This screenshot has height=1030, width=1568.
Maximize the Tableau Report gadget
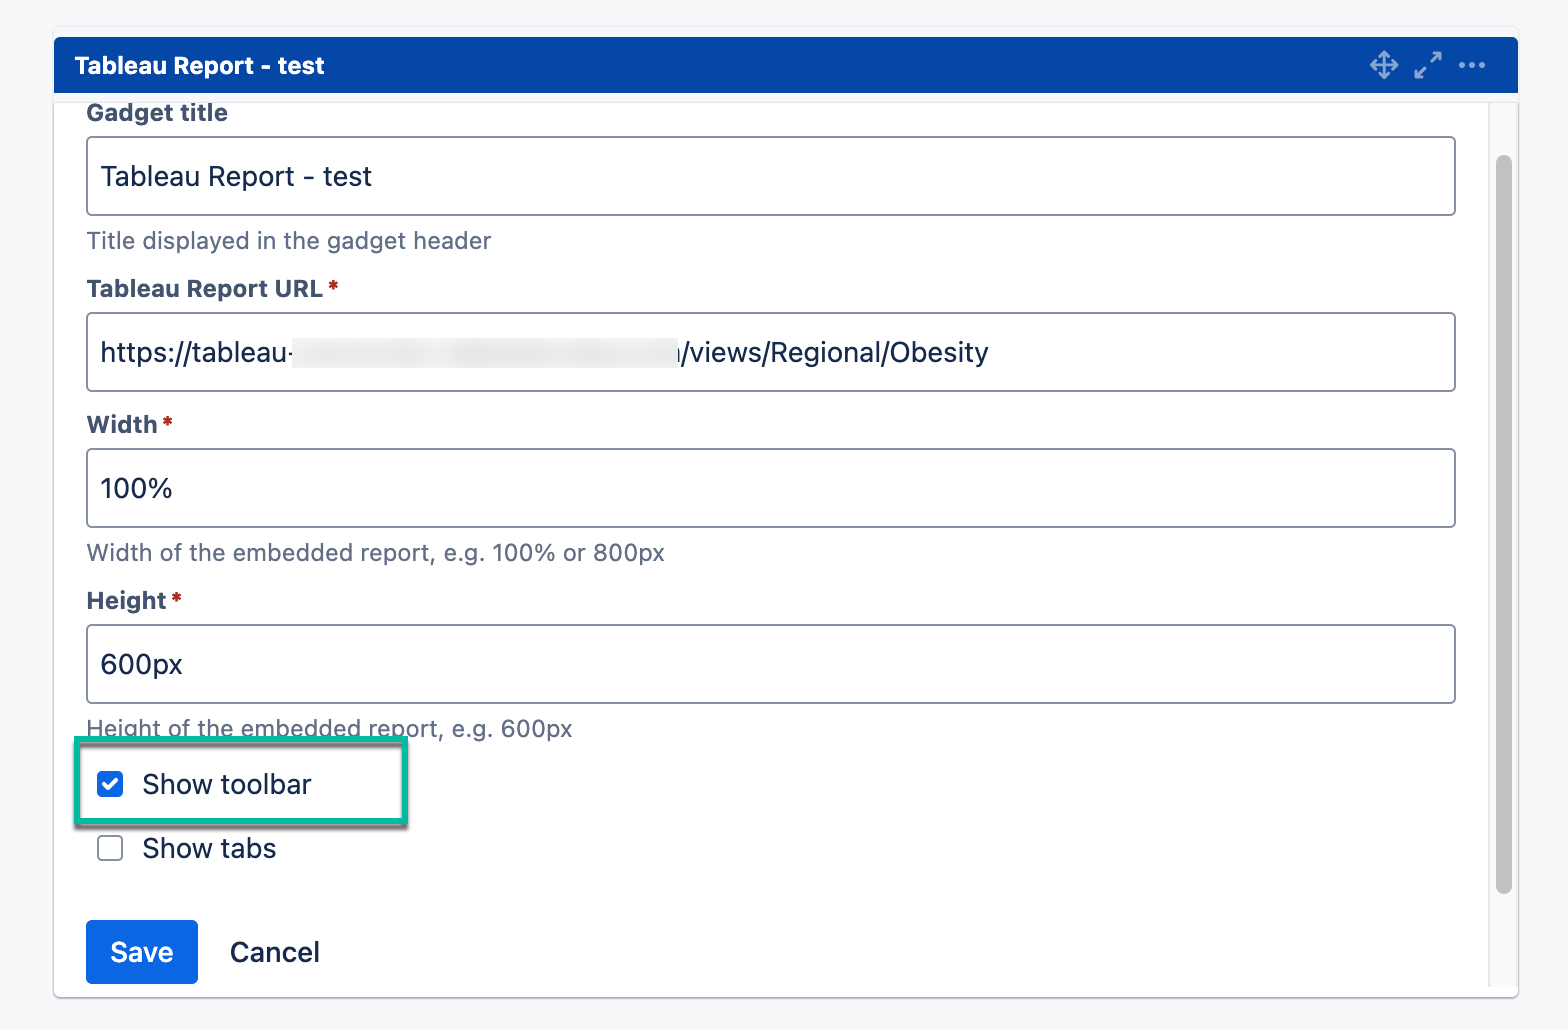(x=1428, y=65)
